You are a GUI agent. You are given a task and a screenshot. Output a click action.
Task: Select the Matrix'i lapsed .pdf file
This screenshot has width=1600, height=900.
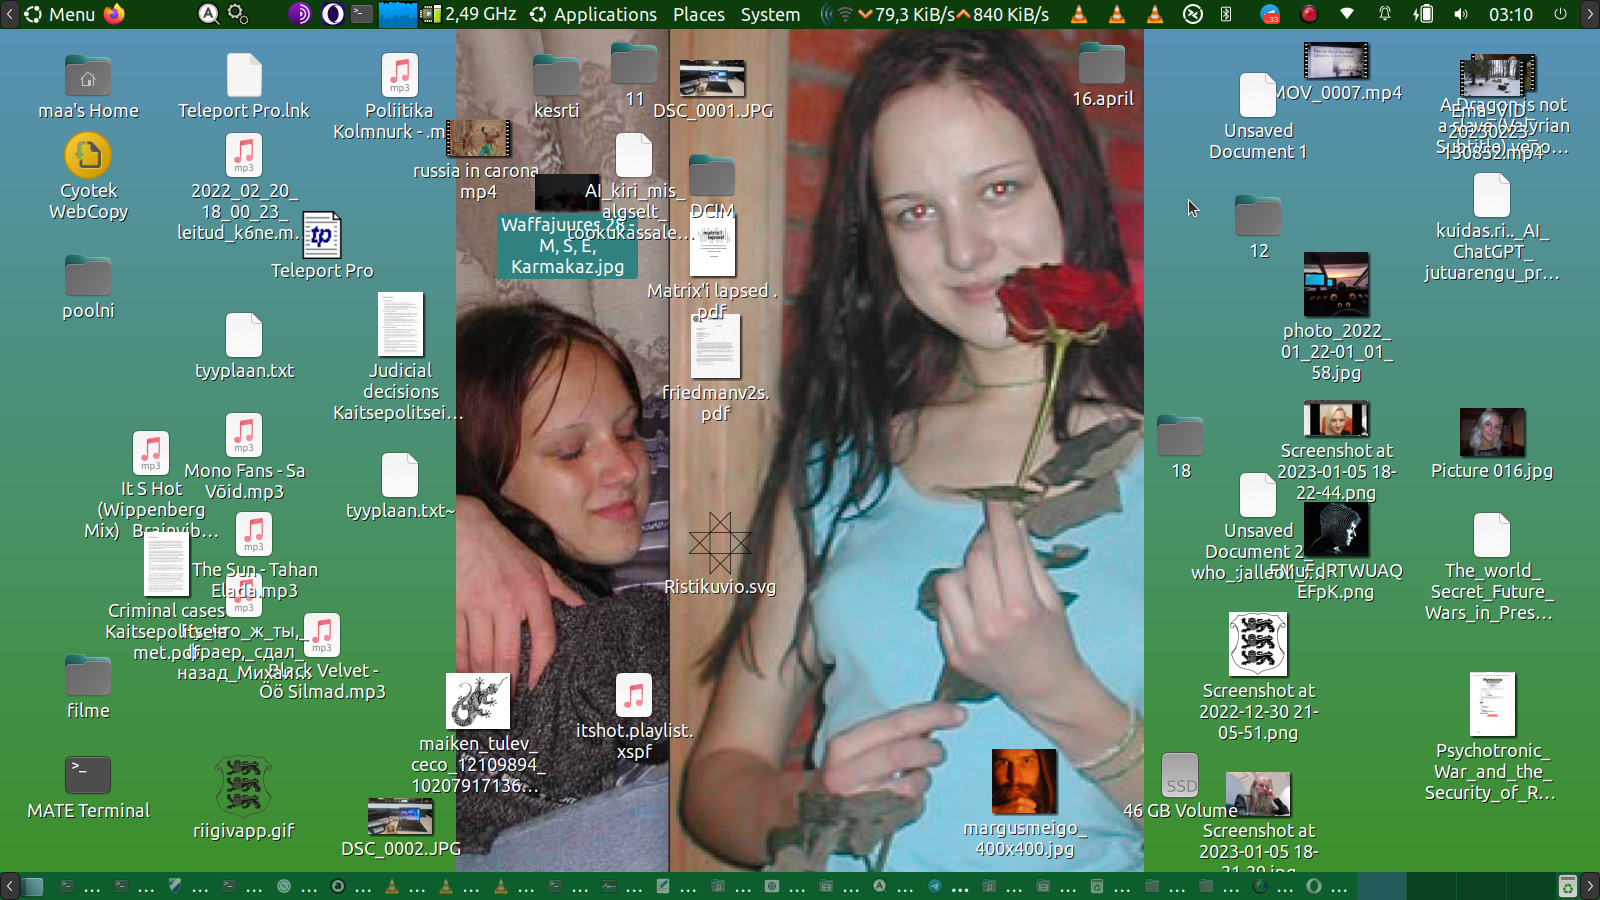(712, 267)
